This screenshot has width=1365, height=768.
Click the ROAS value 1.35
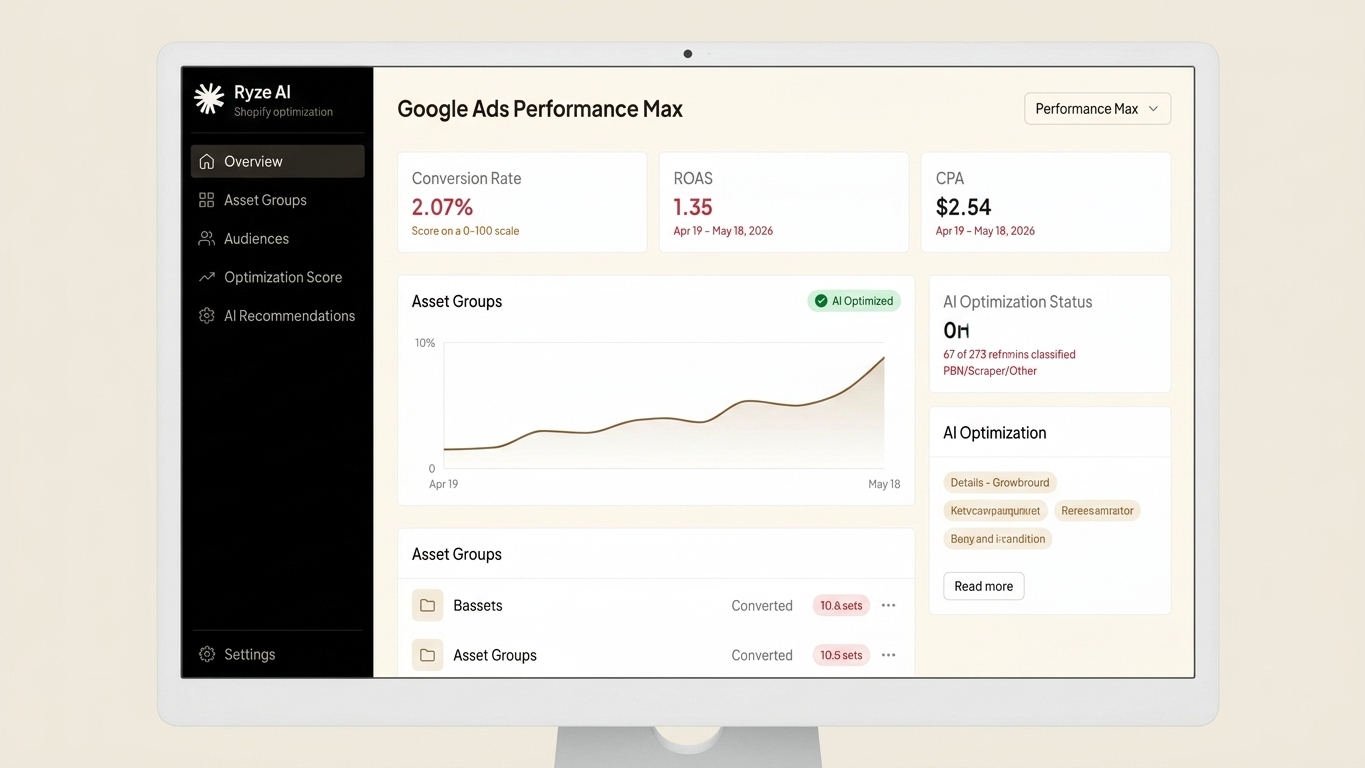(693, 207)
